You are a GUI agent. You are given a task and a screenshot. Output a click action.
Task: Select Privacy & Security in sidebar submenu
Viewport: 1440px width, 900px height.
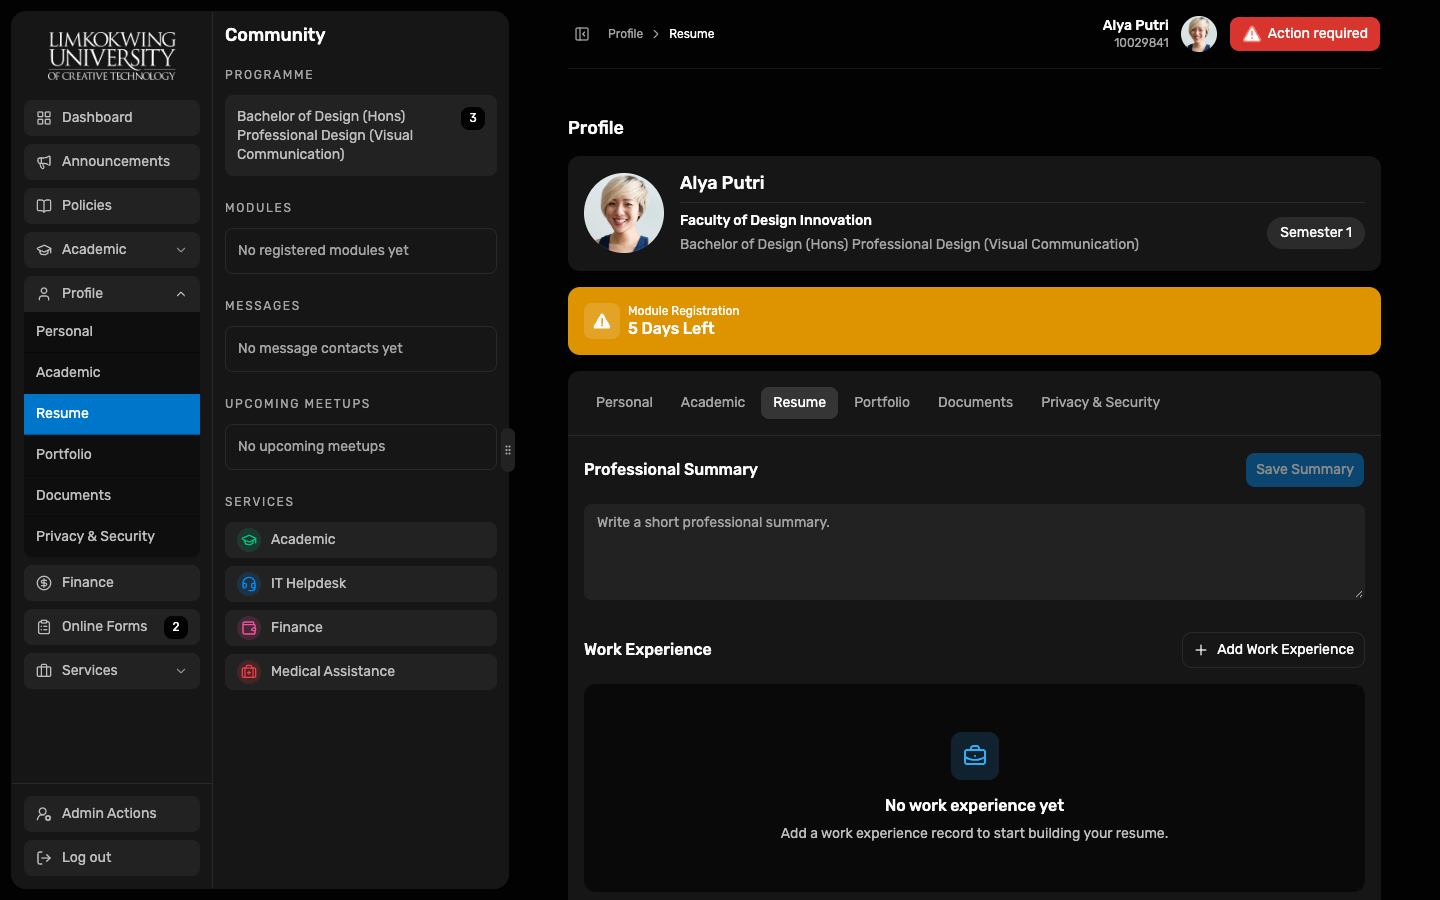pyautogui.click(x=112, y=537)
